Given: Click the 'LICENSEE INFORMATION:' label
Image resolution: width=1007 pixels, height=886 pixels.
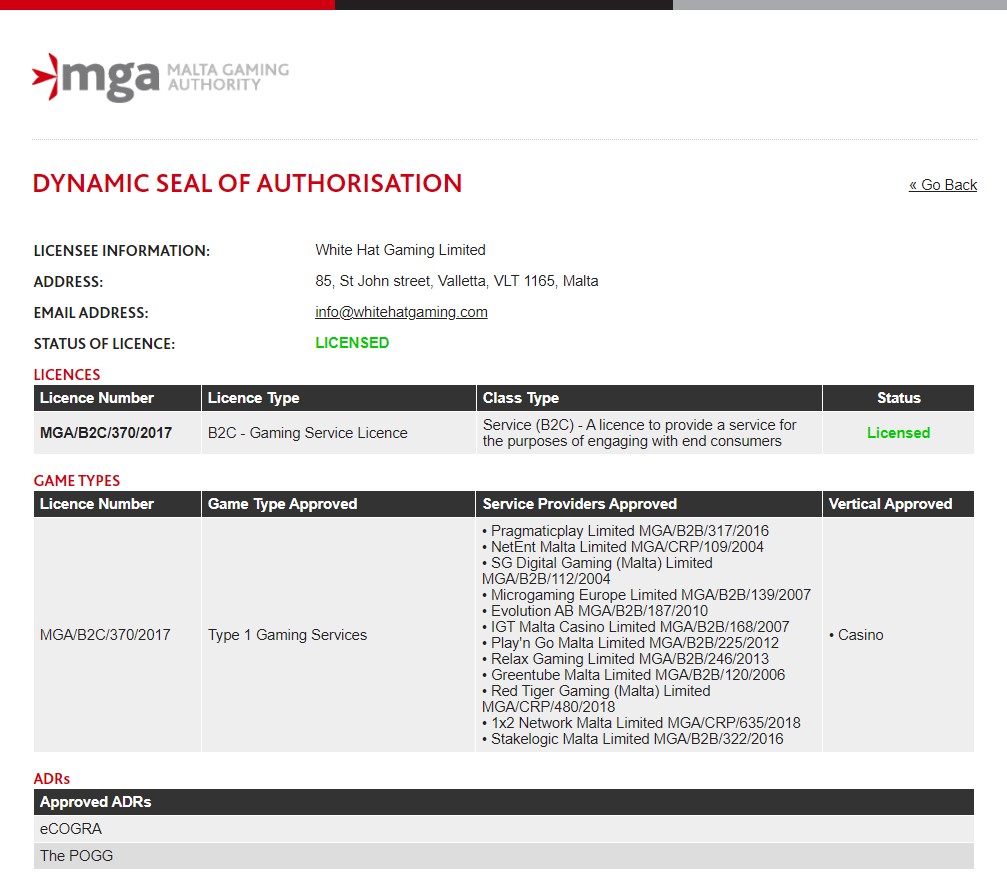Looking at the screenshot, I should 121,251.
